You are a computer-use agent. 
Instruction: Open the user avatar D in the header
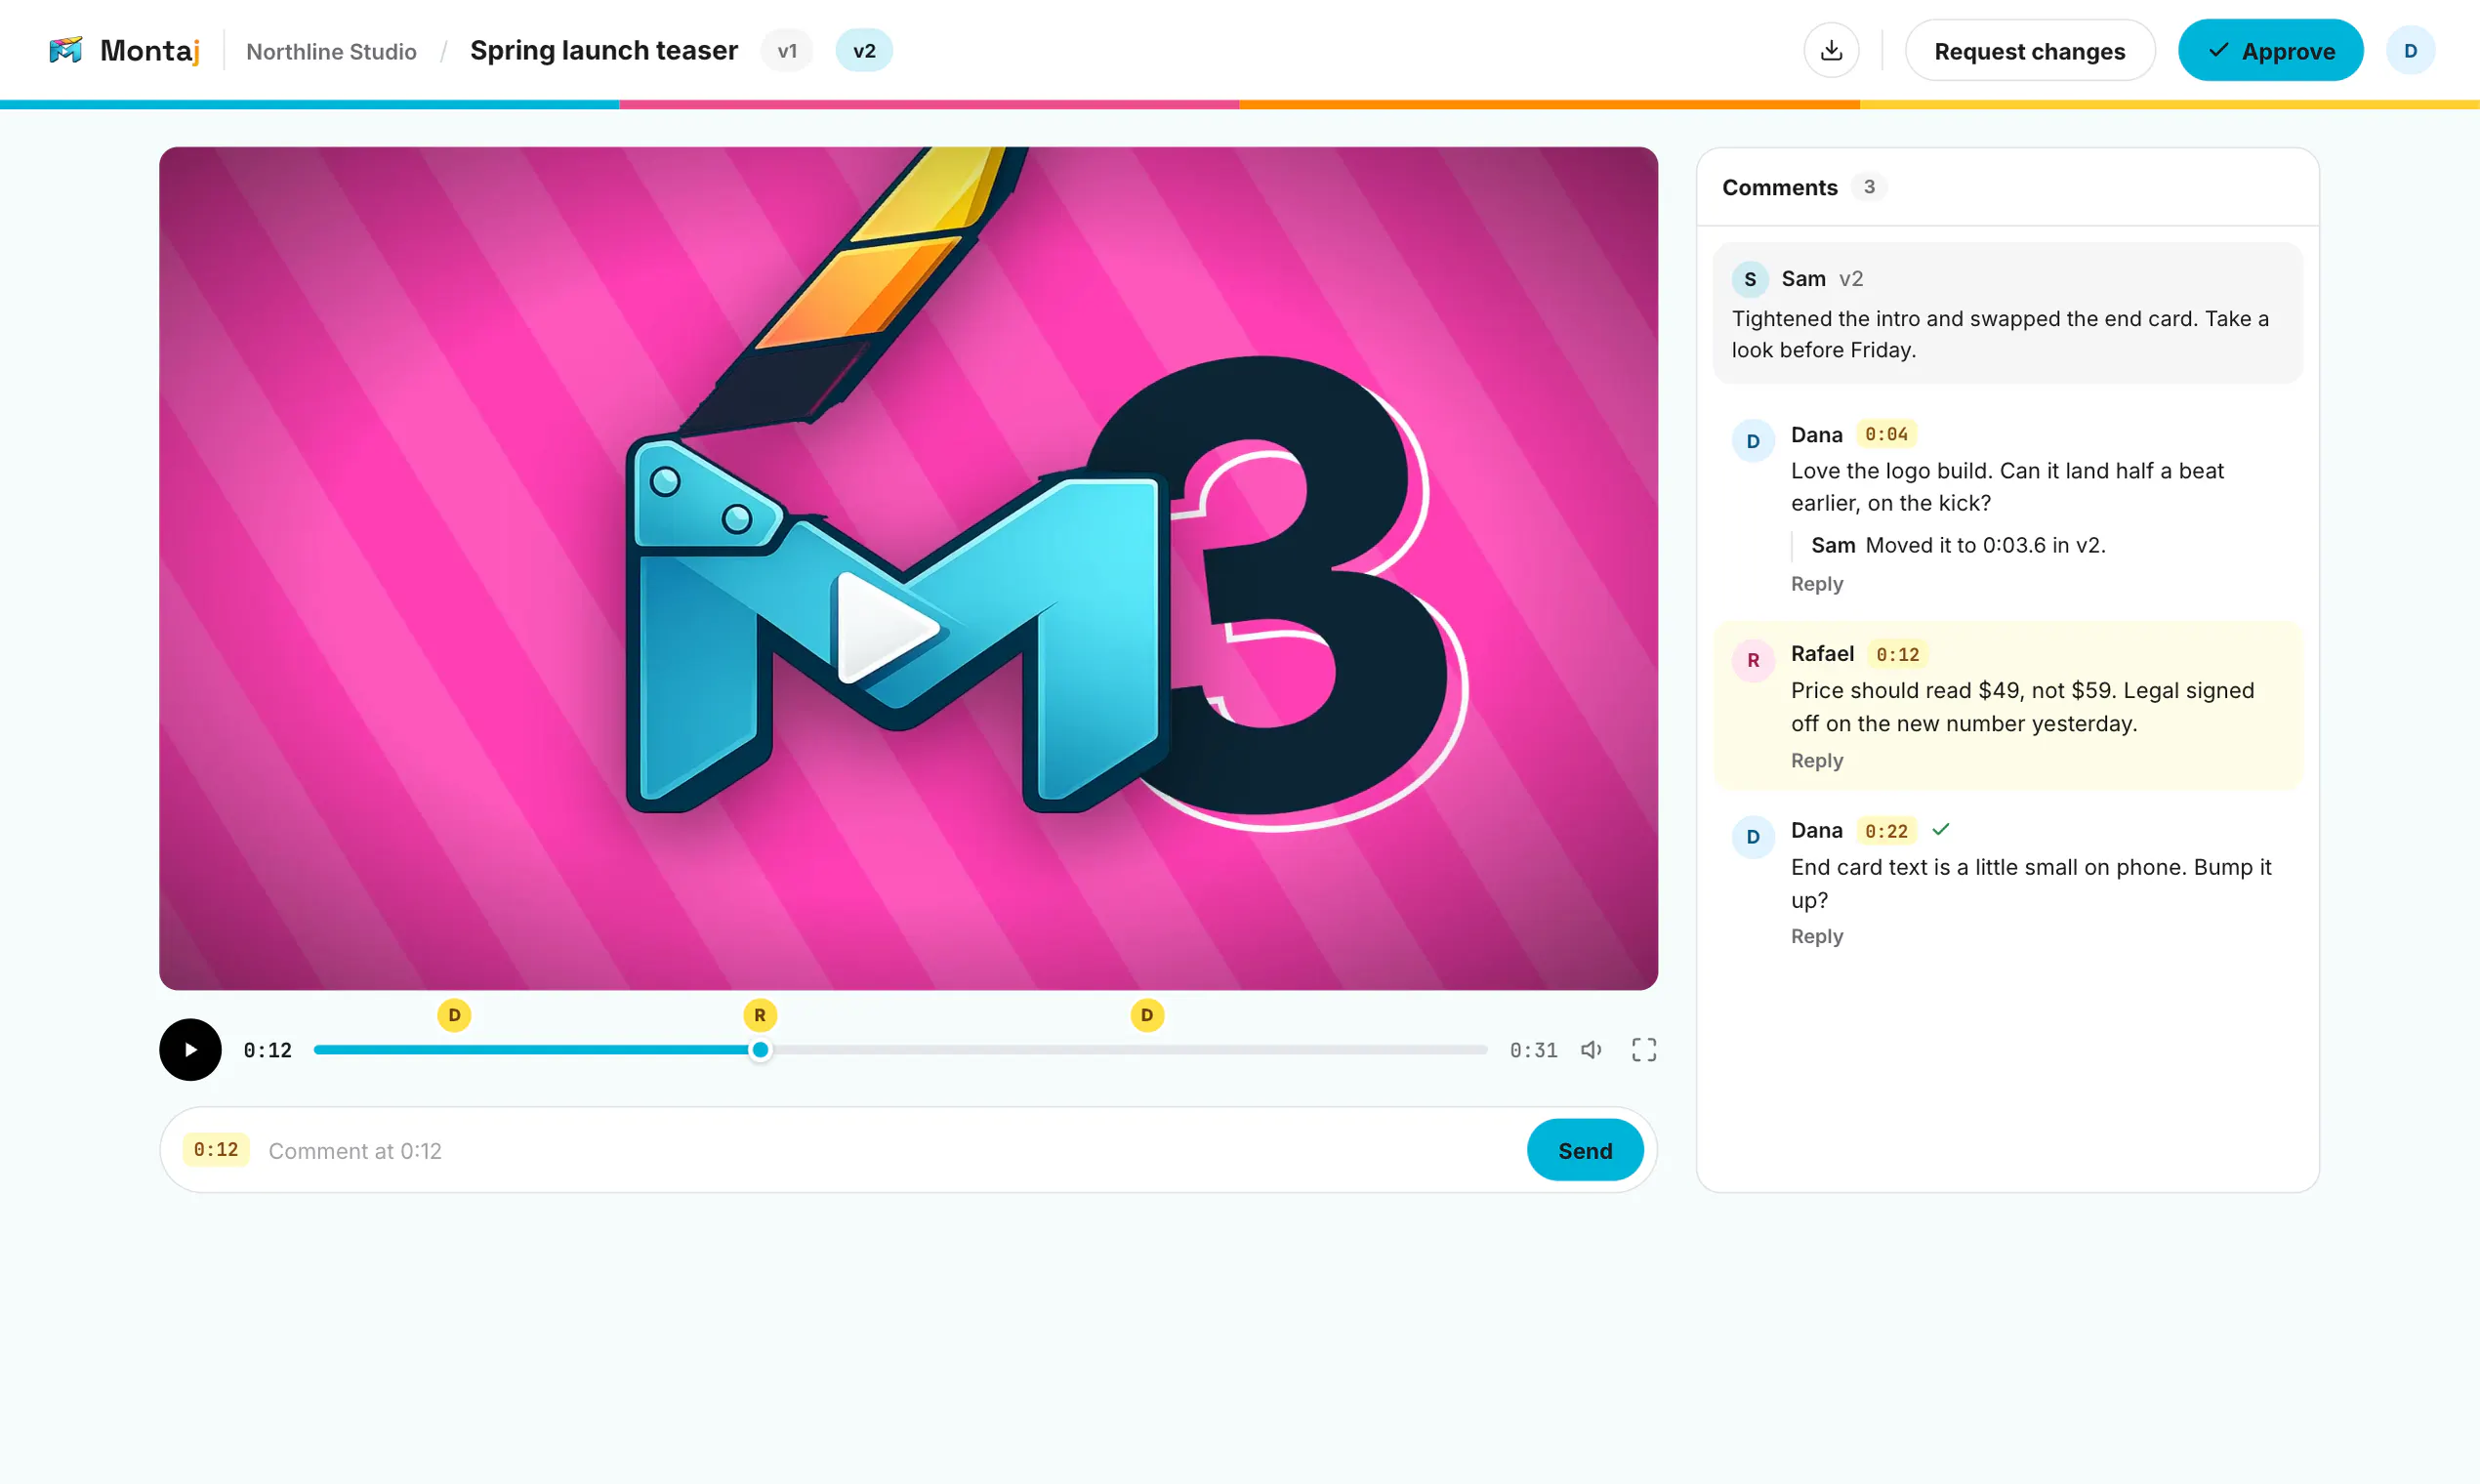click(x=2410, y=50)
